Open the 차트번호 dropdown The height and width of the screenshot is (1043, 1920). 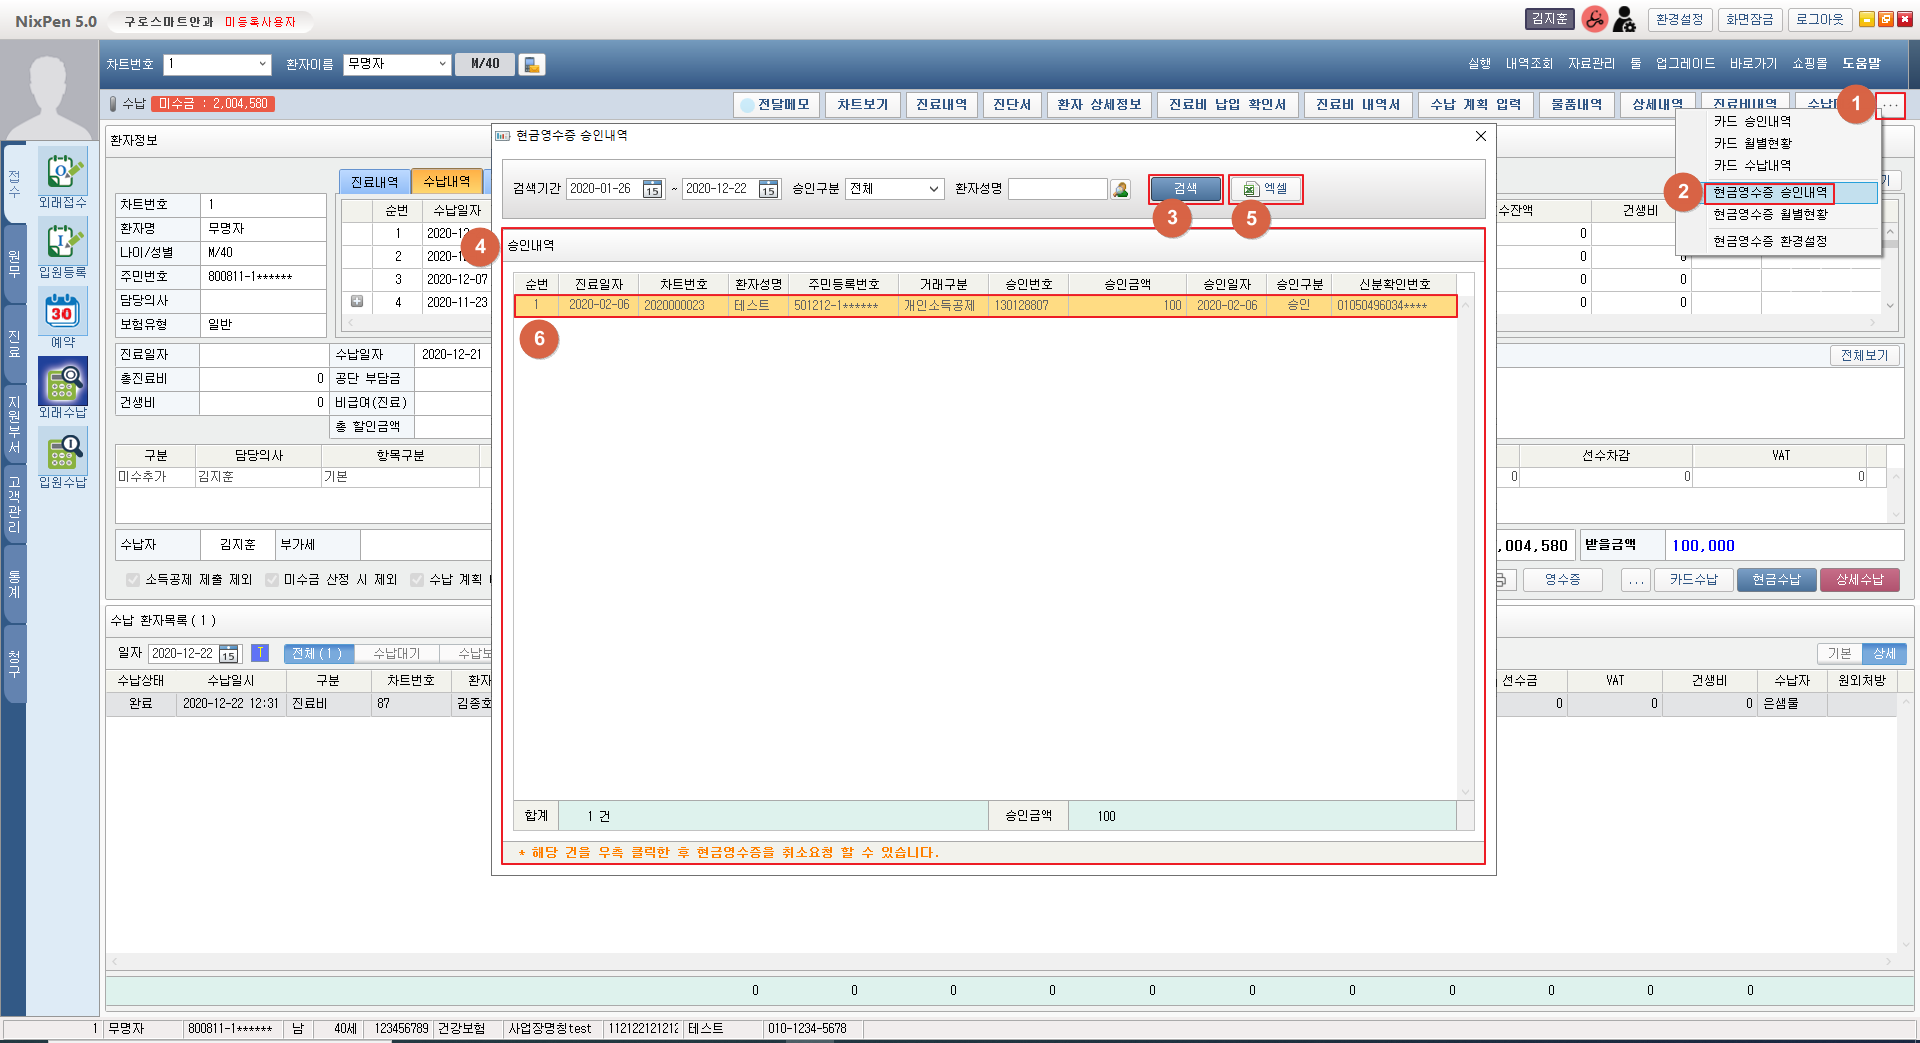[x=263, y=64]
